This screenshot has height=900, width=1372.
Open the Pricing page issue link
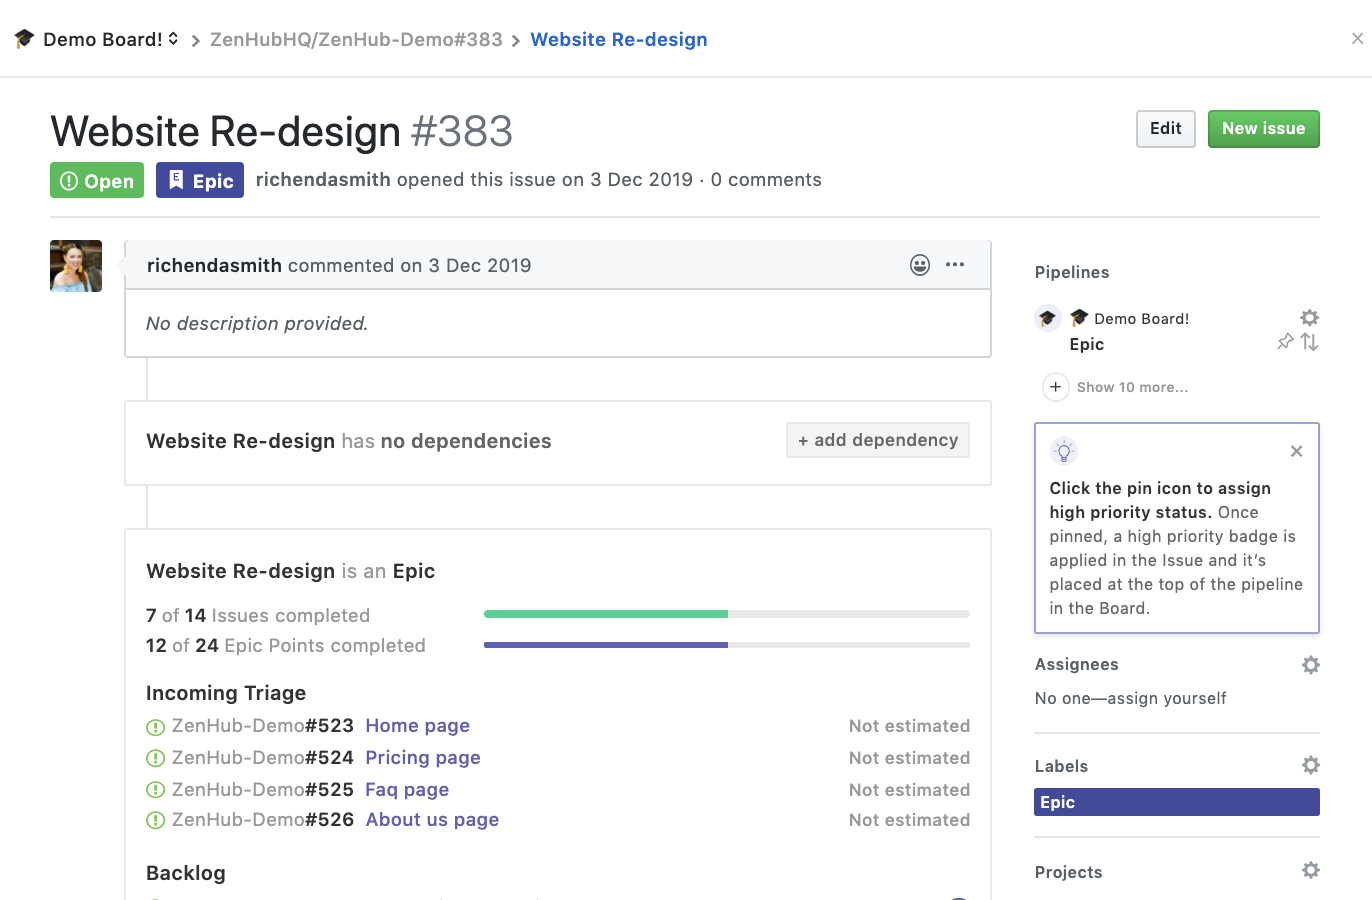tap(422, 758)
